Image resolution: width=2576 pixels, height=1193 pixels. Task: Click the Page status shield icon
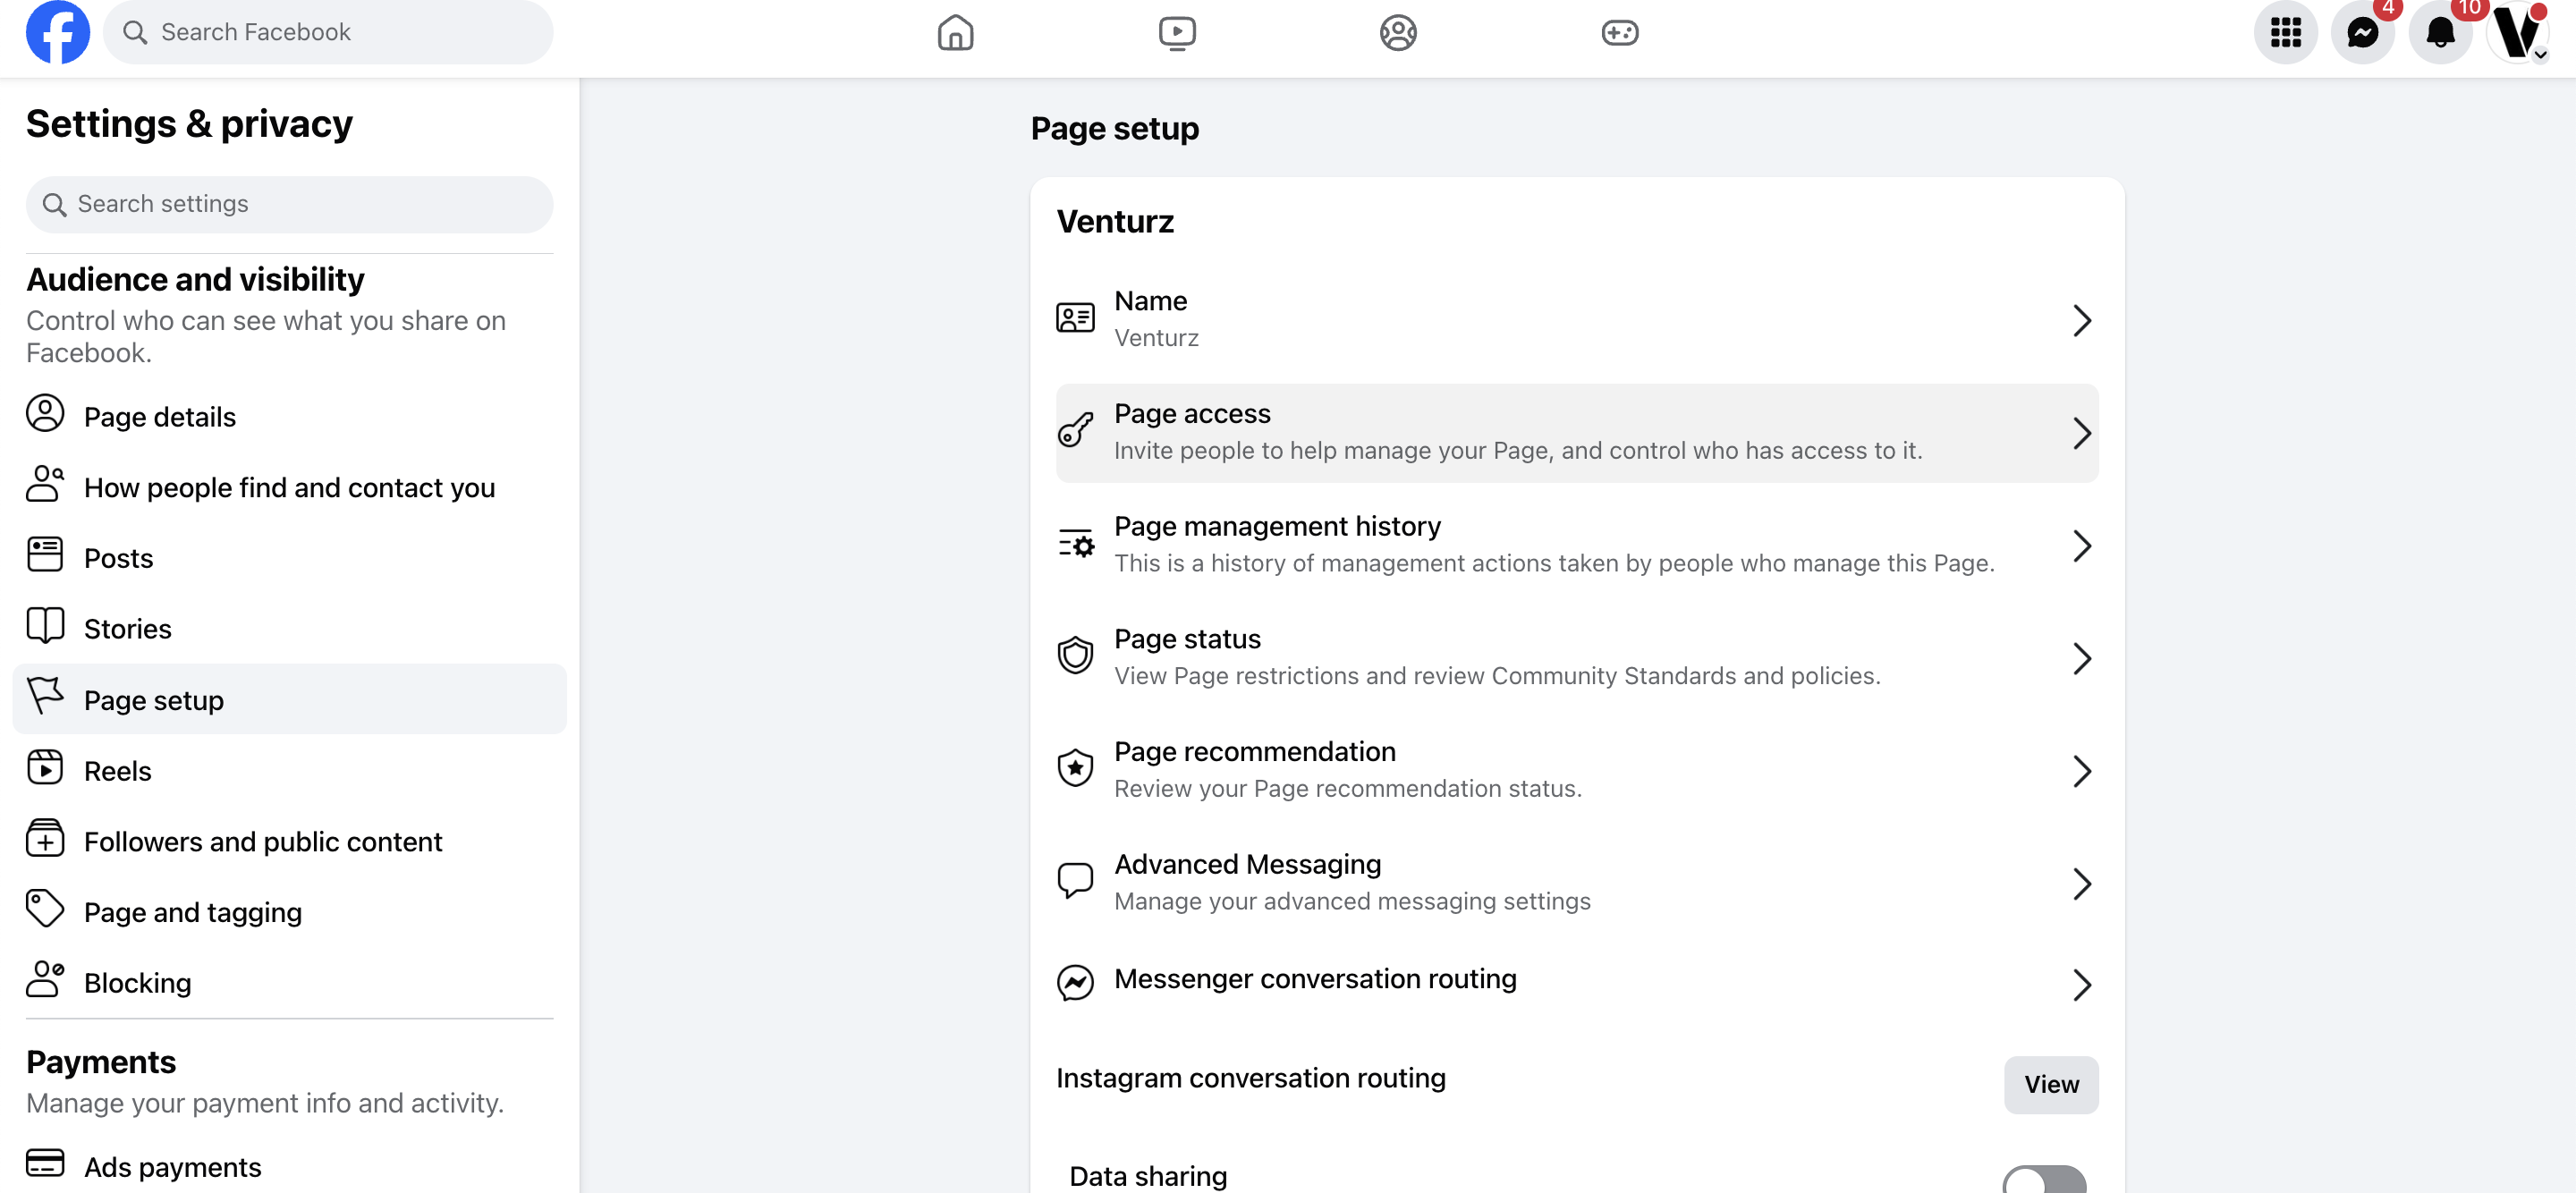pyautogui.click(x=1075, y=656)
